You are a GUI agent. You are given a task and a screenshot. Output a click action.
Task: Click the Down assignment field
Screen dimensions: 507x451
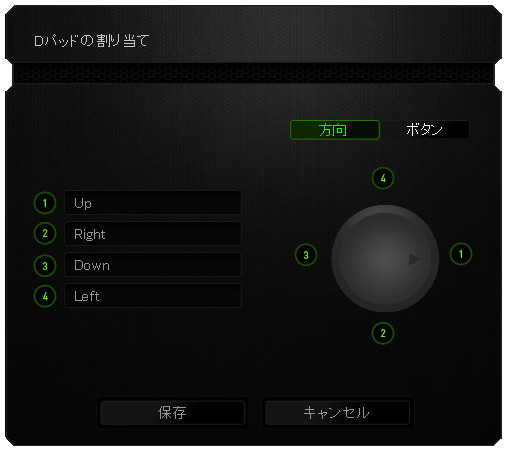click(x=152, y=265)
